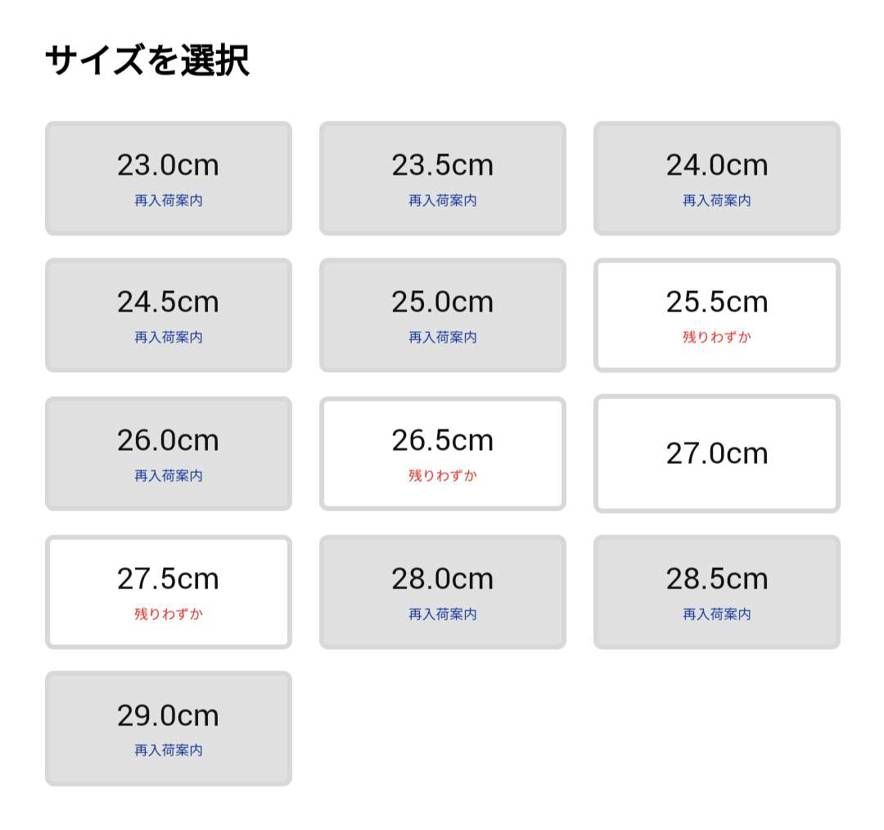
Task: Open restock notification for 25.0cm
Action: [x=442, y=338]
